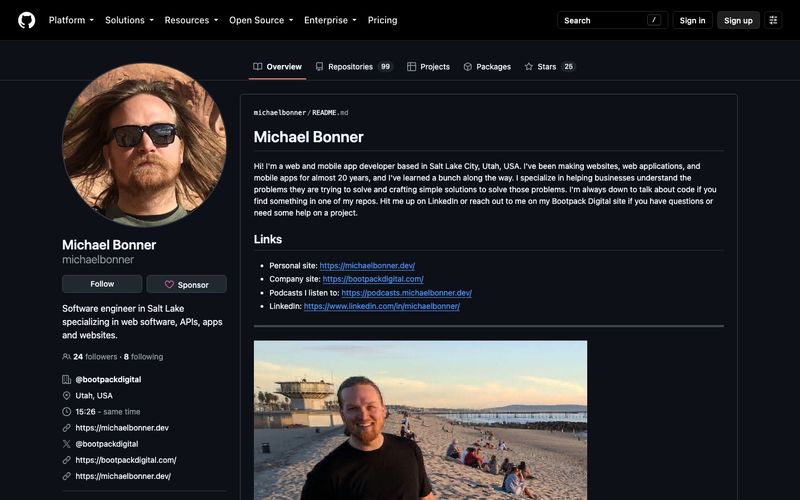
Task: Click the michaelbonner repository path link in README
Action: click(280, 113)
